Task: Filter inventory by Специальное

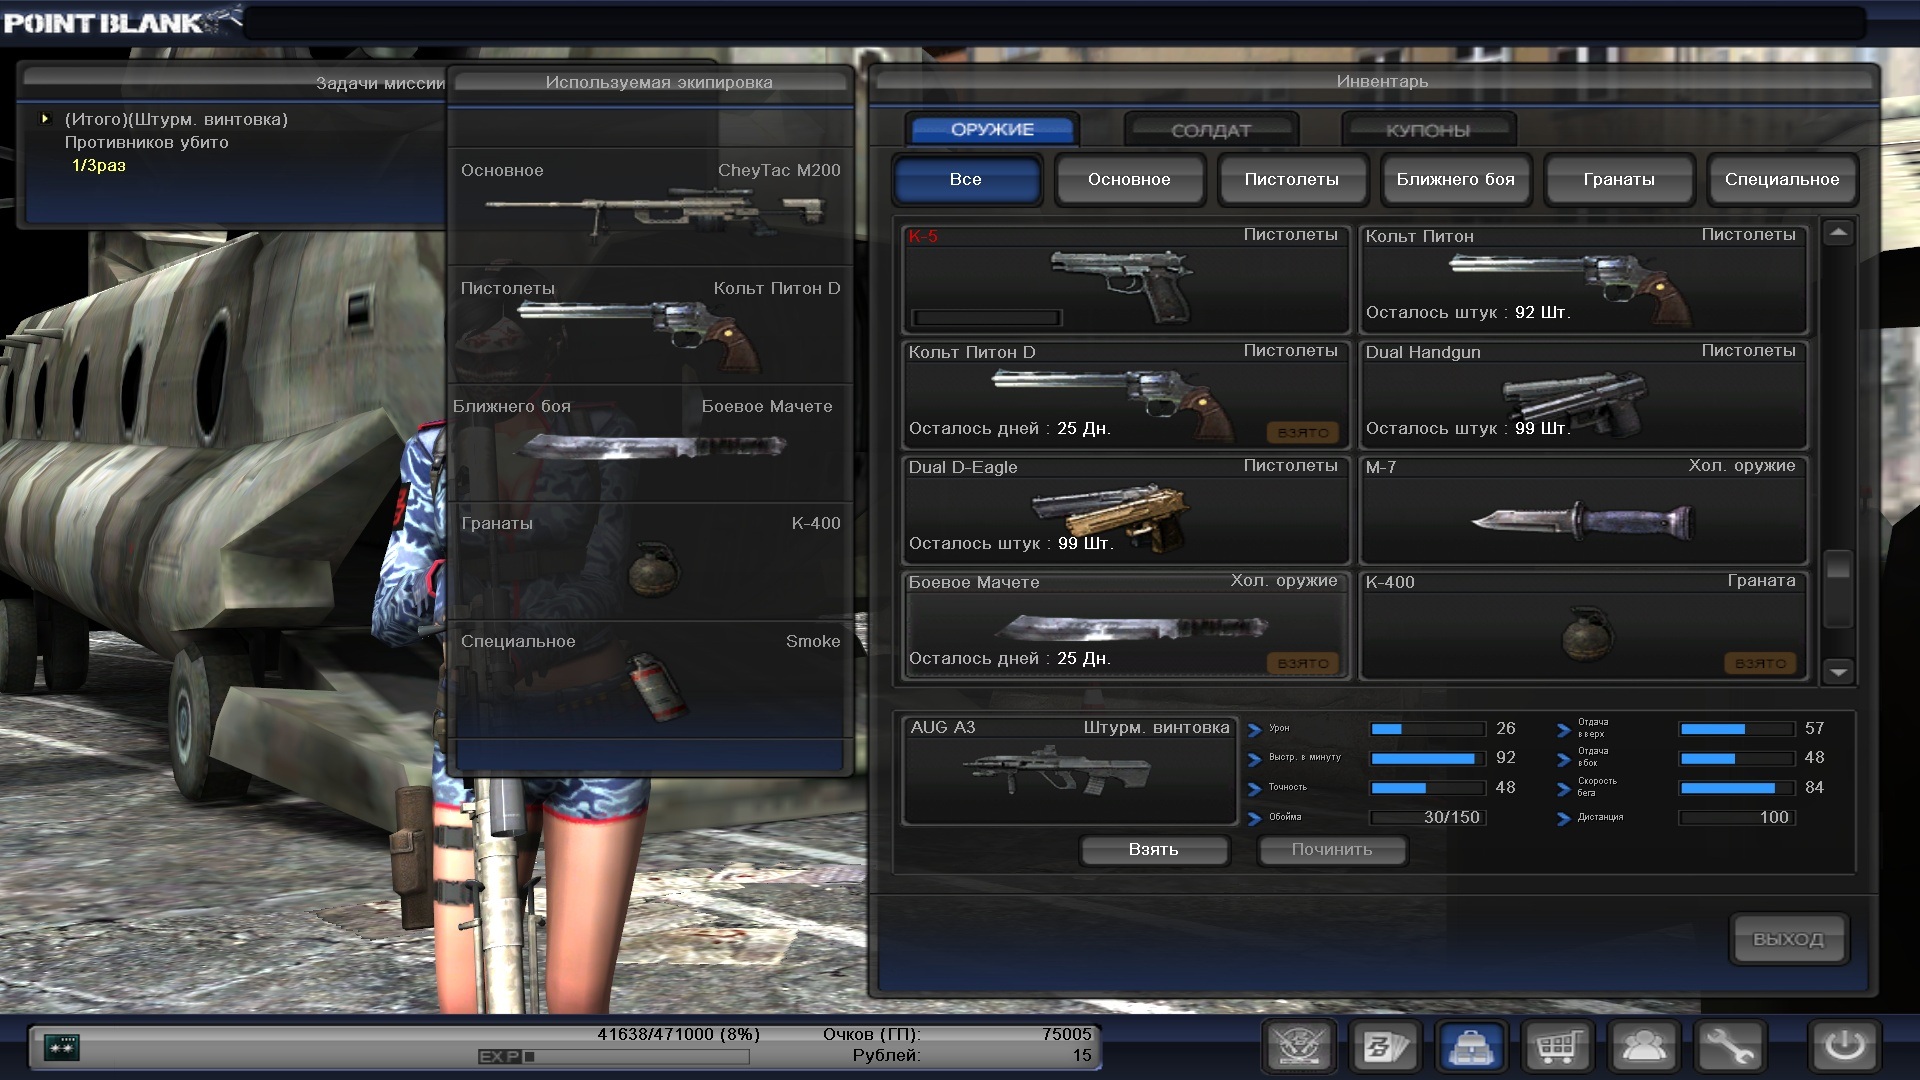Action: tap(1782, 180)
